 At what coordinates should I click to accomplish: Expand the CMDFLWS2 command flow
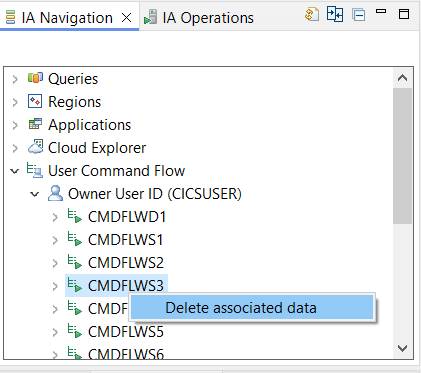coord(55,263)
